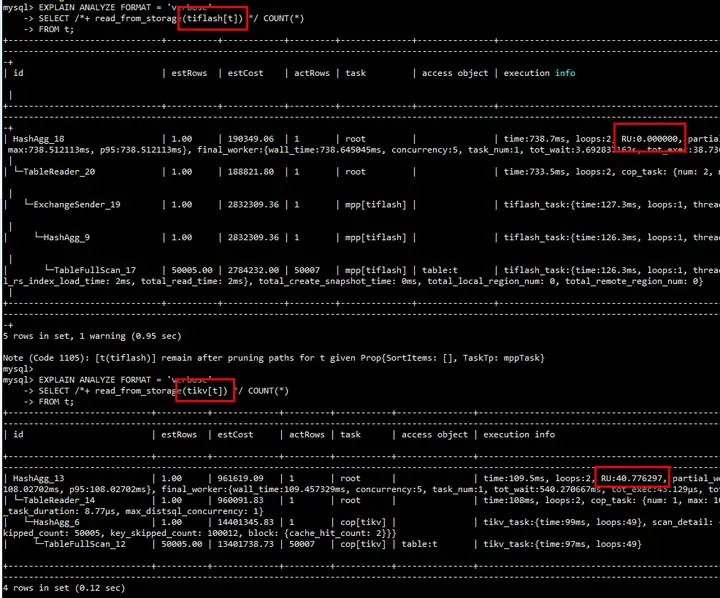Select the TableReader_14 operator id
The height and width of the screenshot is (598, 720).
[59, 500]
